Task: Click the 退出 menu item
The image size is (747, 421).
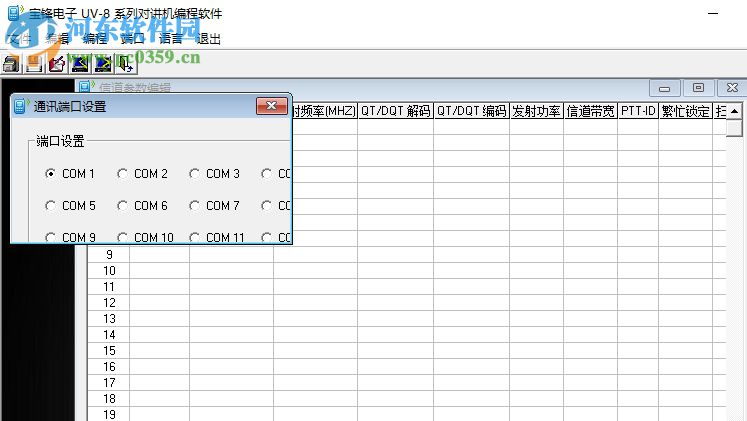Action: point(209,39)
